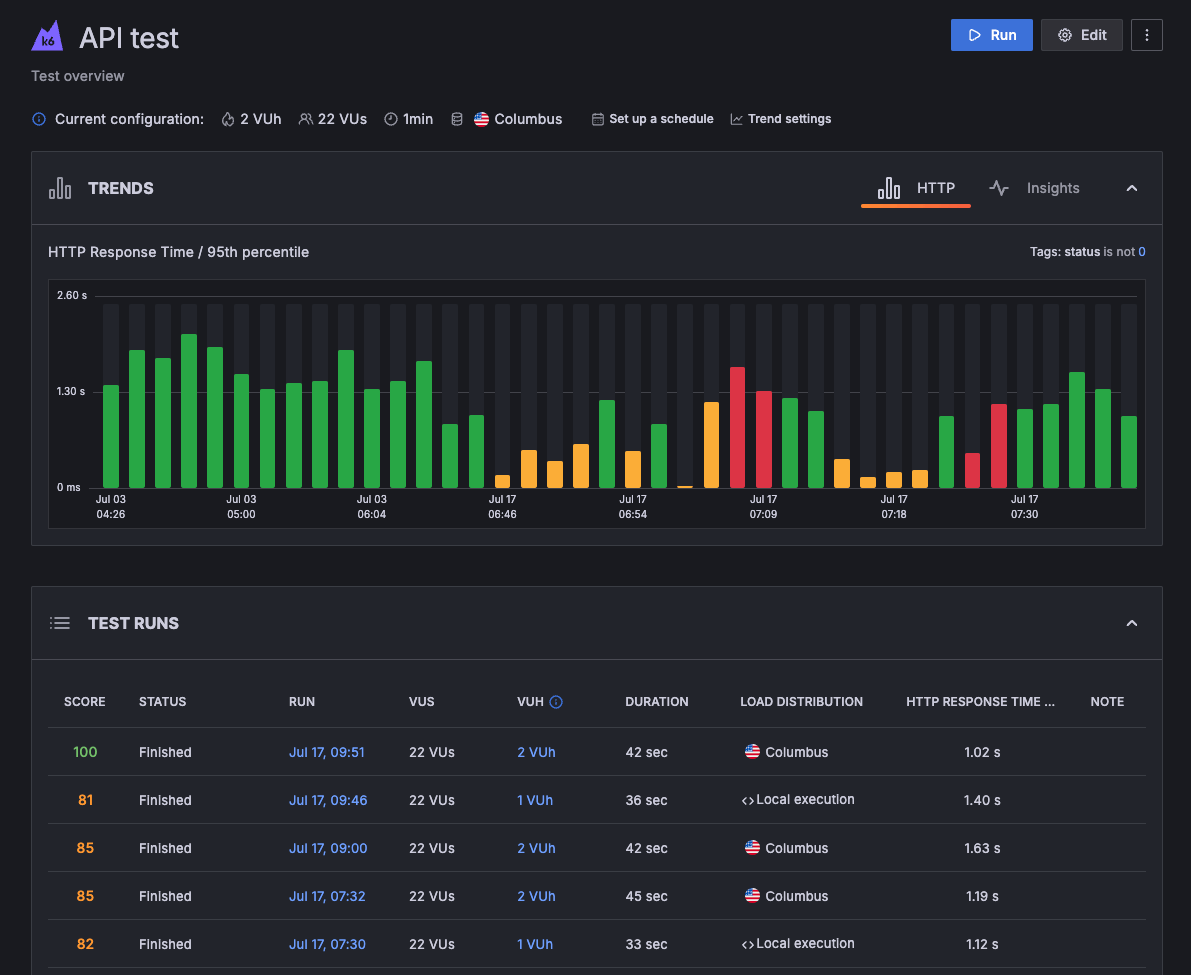The height and width of the screenshot is (975, 1191).
Task: Click the VUs people icon in configuration bar
Action: (x=304, y=118)
